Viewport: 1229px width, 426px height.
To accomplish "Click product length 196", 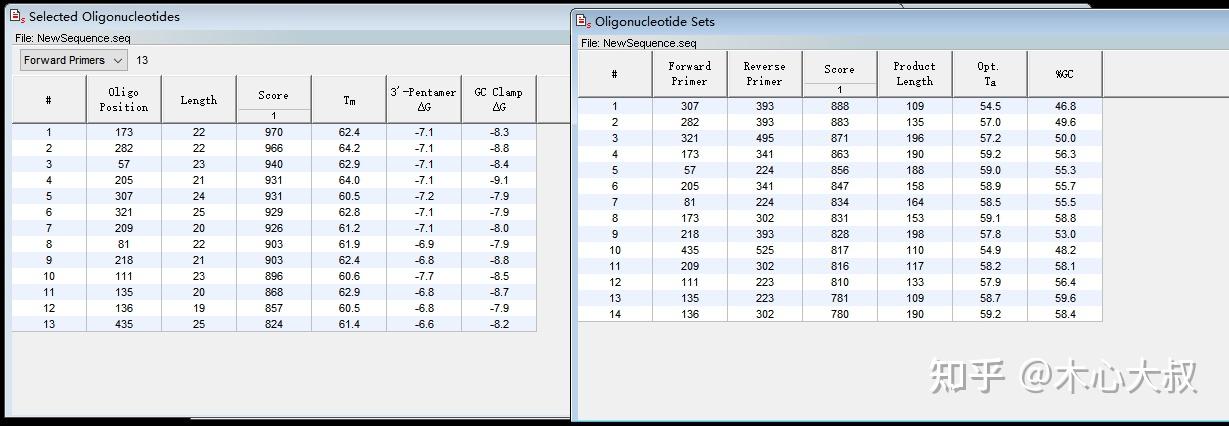I will pos(915,138).
